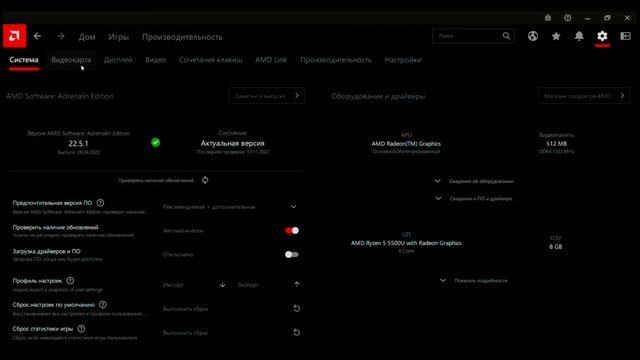The height and width of the screenshot is (360, 640).
Task: Open the top Производительность menu
Action: point(182,37)
